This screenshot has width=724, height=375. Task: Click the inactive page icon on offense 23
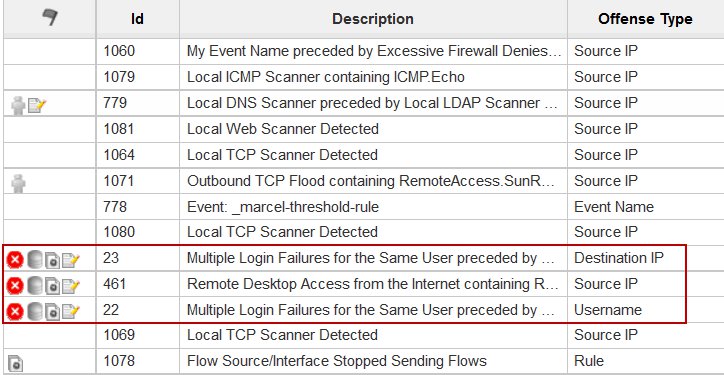[53, 261]
